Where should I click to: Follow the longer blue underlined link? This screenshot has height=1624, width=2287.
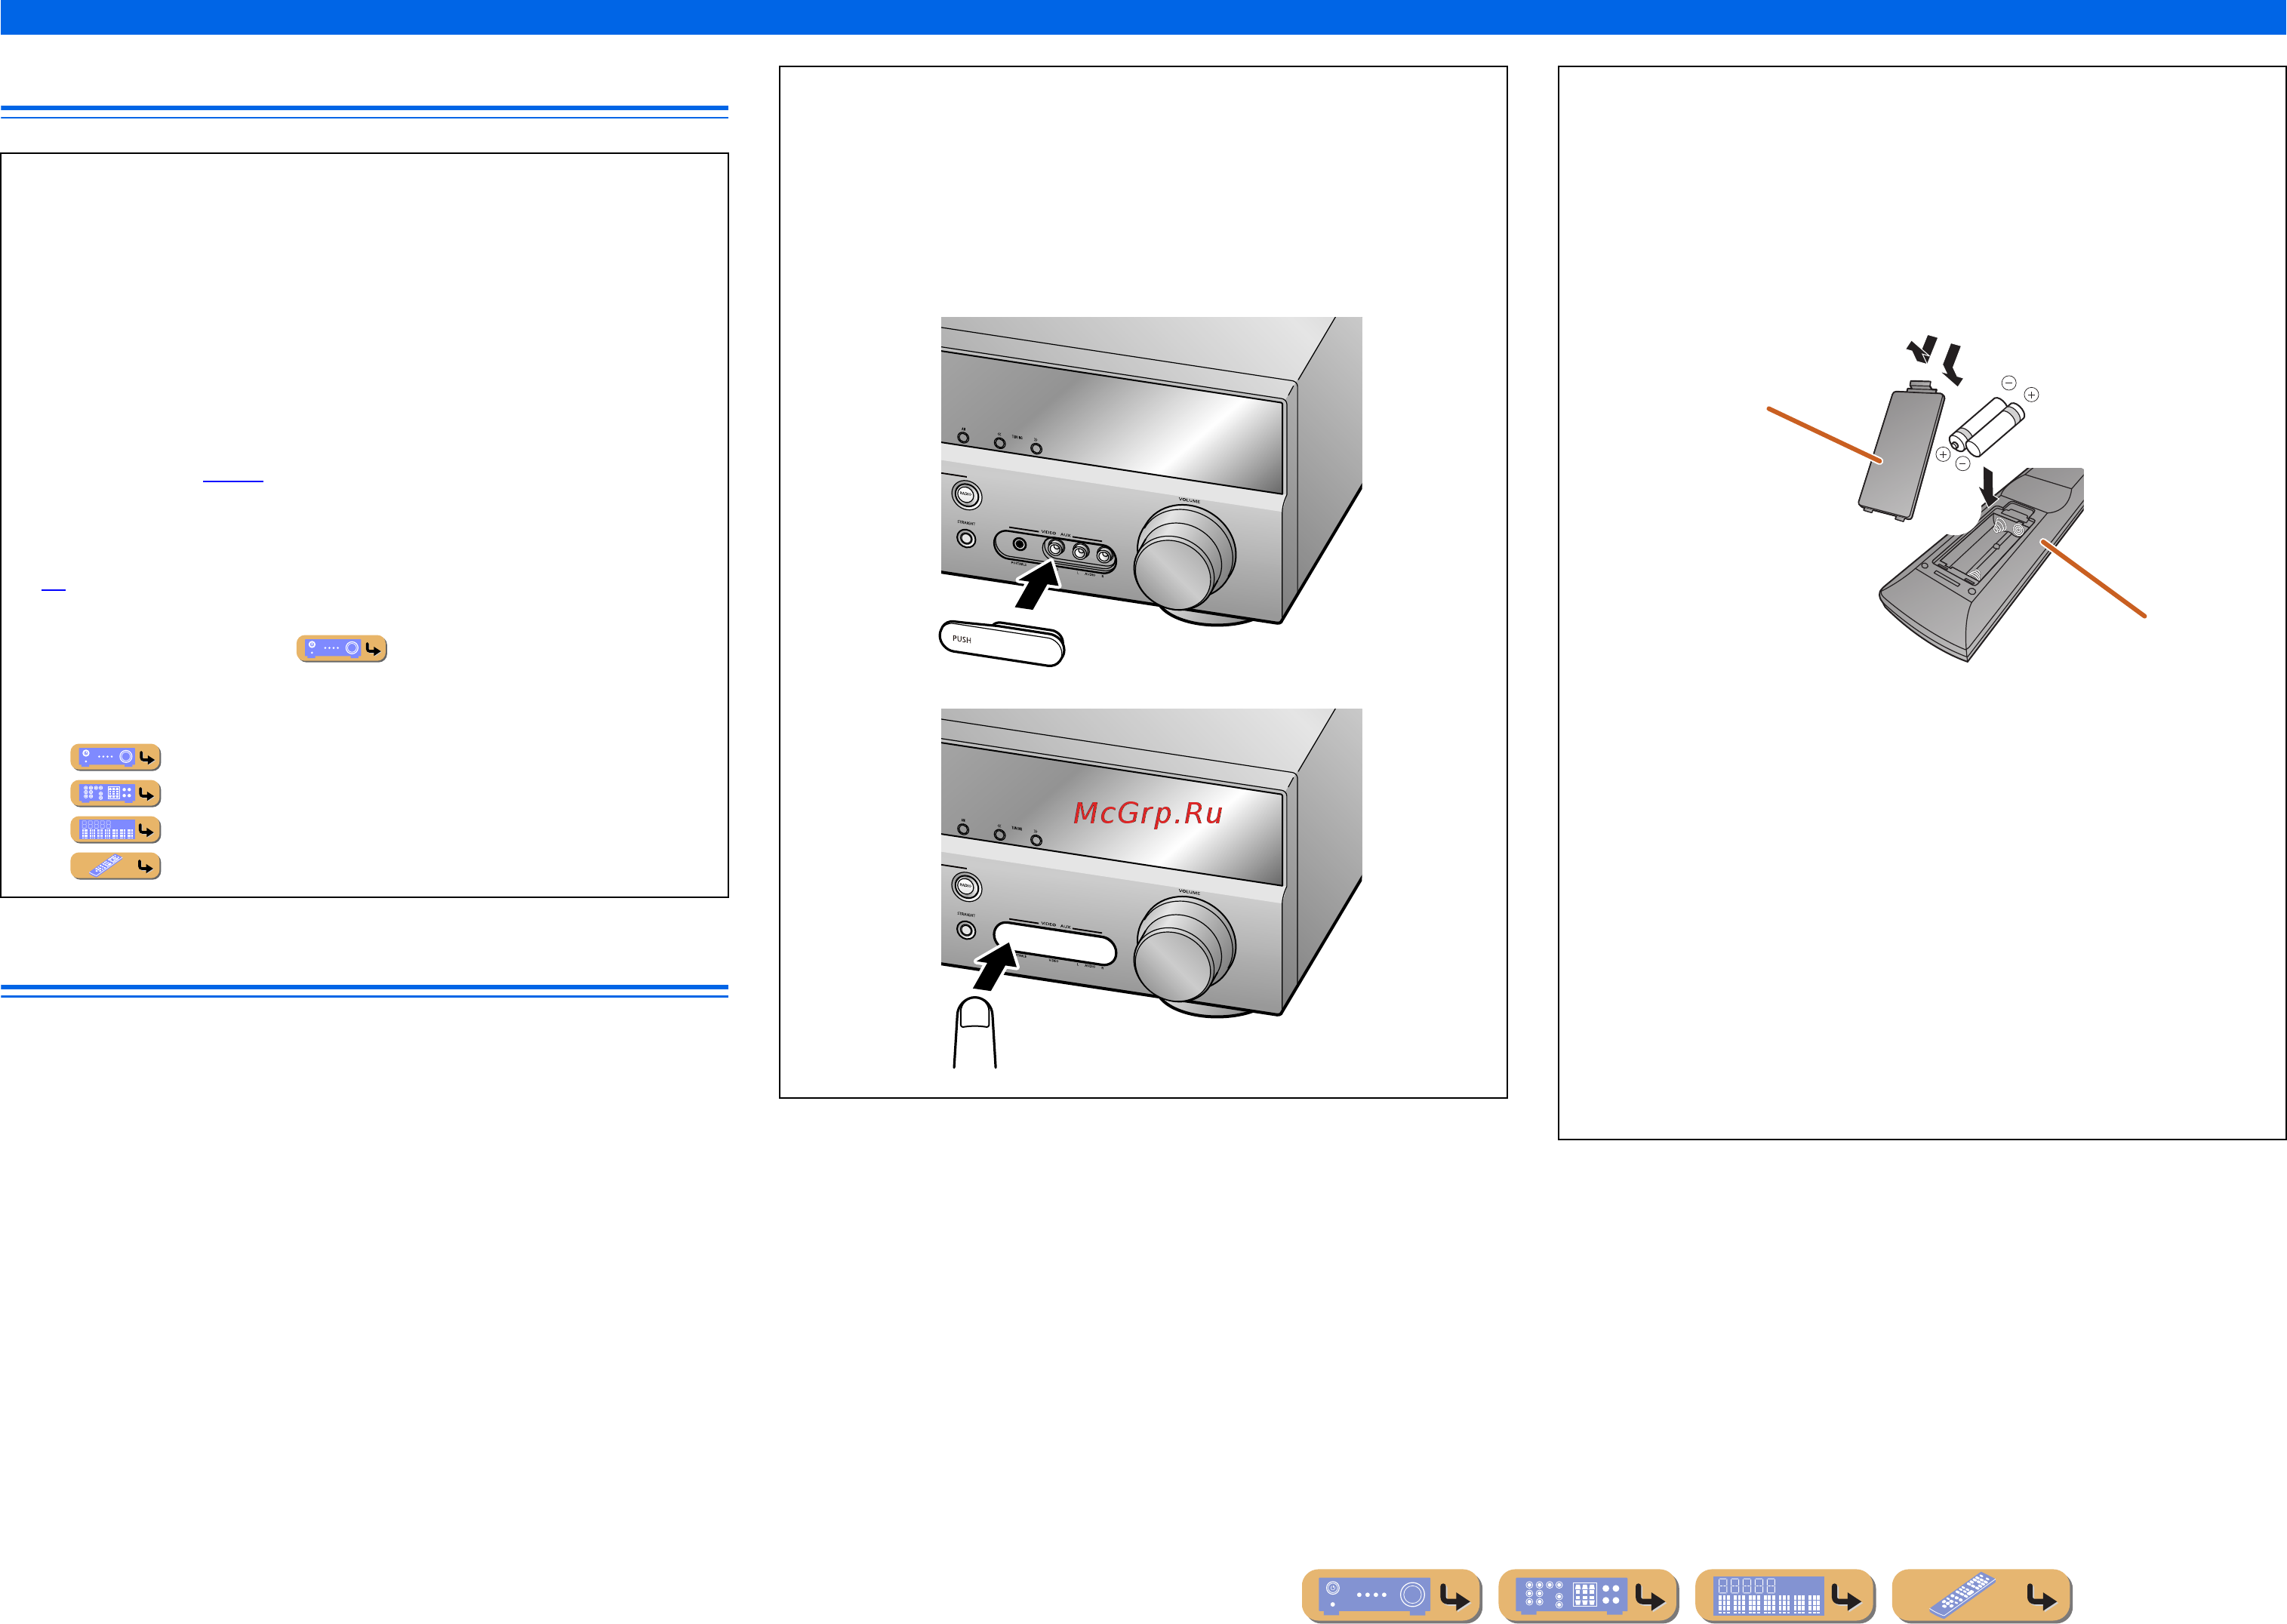233,481
